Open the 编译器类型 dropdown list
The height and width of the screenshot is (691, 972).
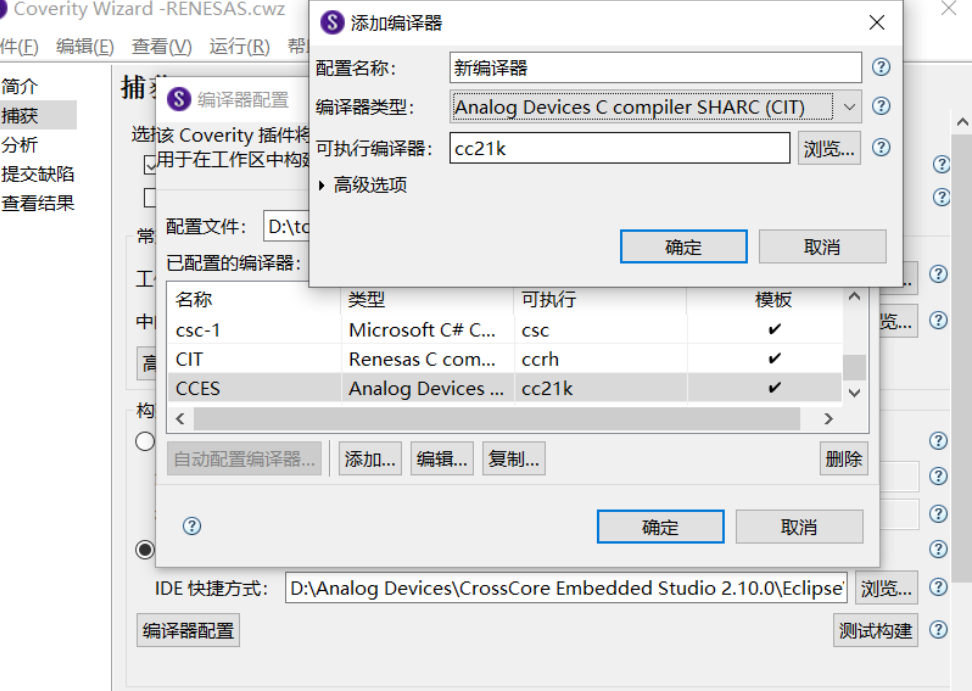click(x=849, y=107)
